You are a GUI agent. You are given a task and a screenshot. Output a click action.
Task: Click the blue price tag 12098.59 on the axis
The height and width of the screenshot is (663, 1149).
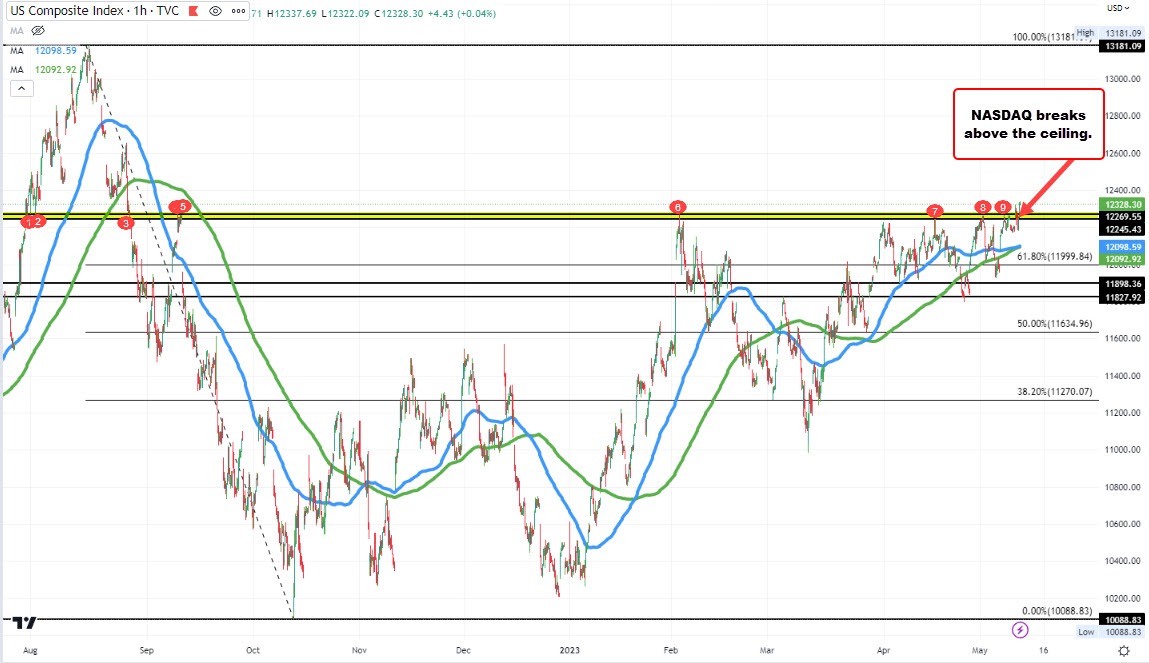[x=1123, y=247]
